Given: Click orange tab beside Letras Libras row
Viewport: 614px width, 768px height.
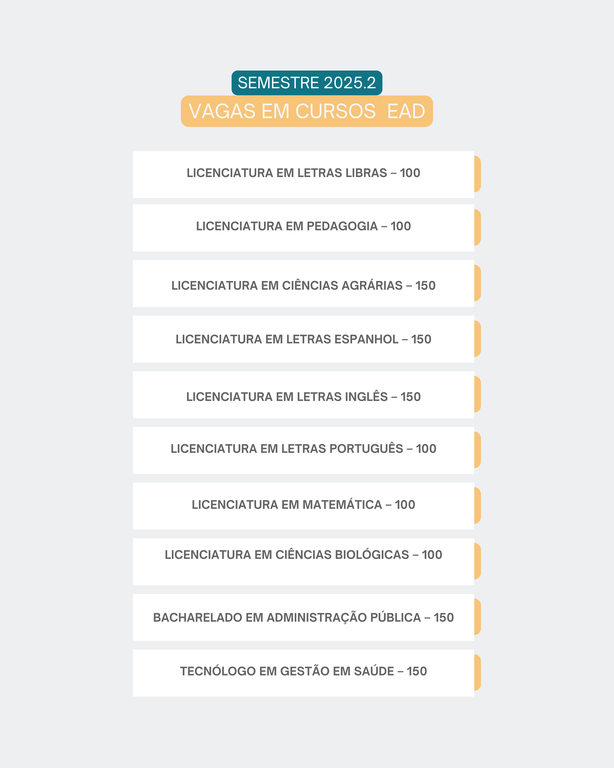Looking at the screenshot, I should point(477,174).
